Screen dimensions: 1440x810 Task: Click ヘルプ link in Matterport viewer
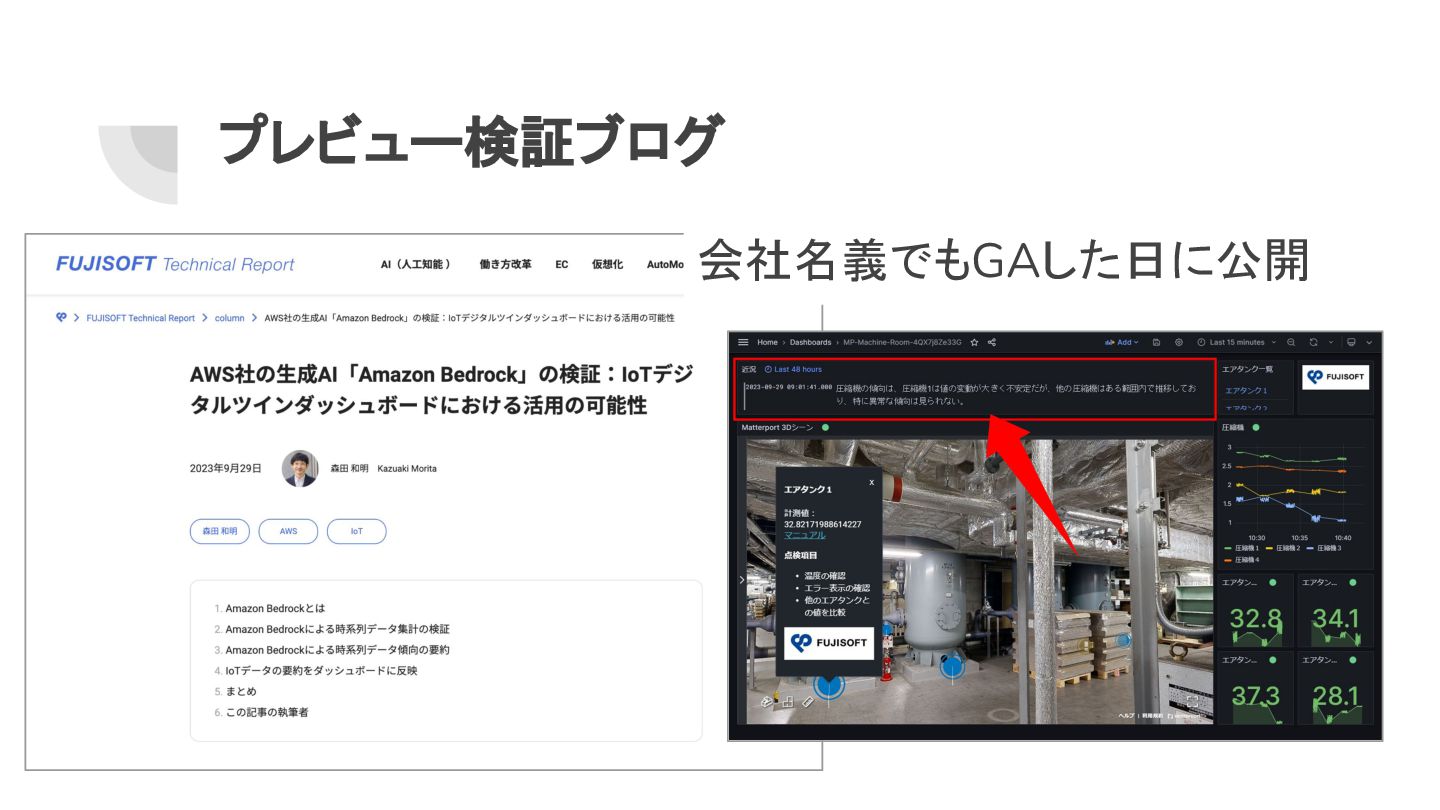1126,715
